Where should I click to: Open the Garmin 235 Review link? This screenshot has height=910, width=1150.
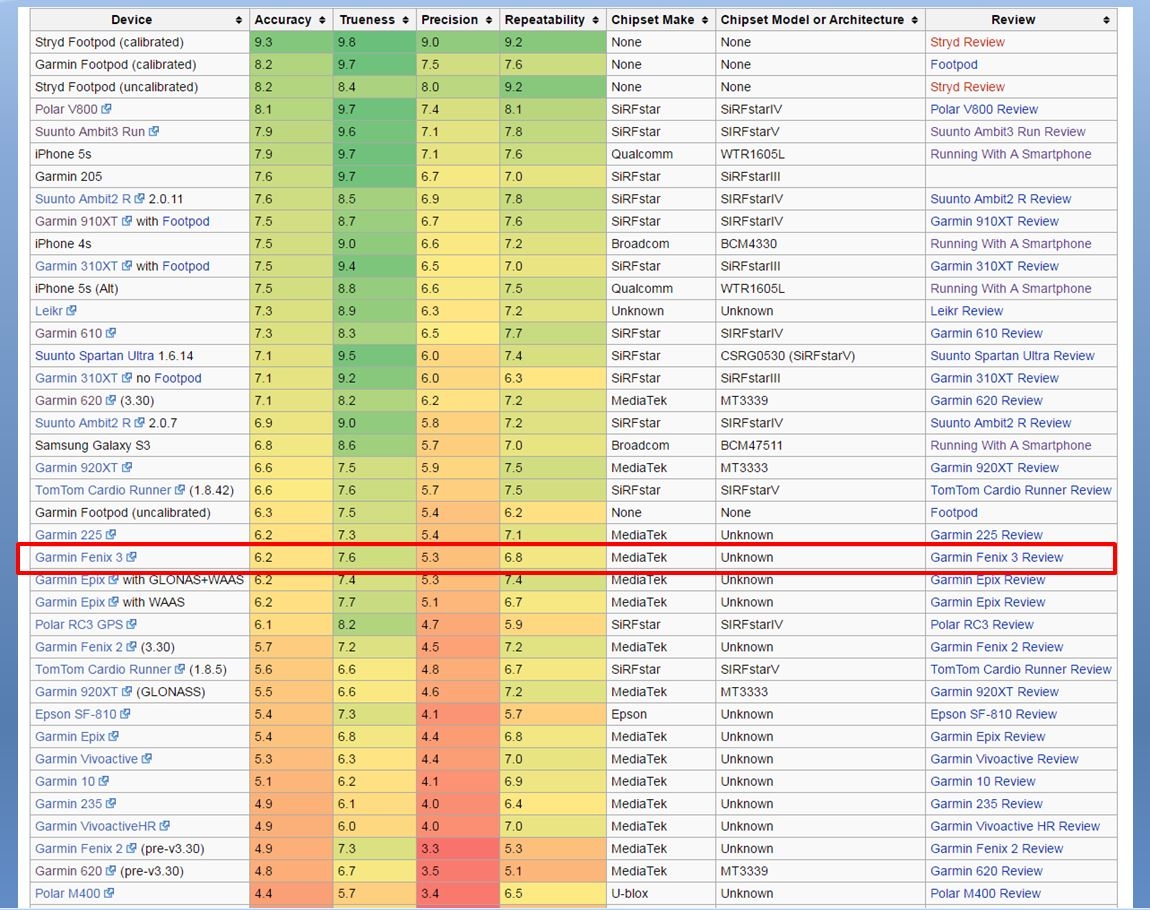pos(986,804)
